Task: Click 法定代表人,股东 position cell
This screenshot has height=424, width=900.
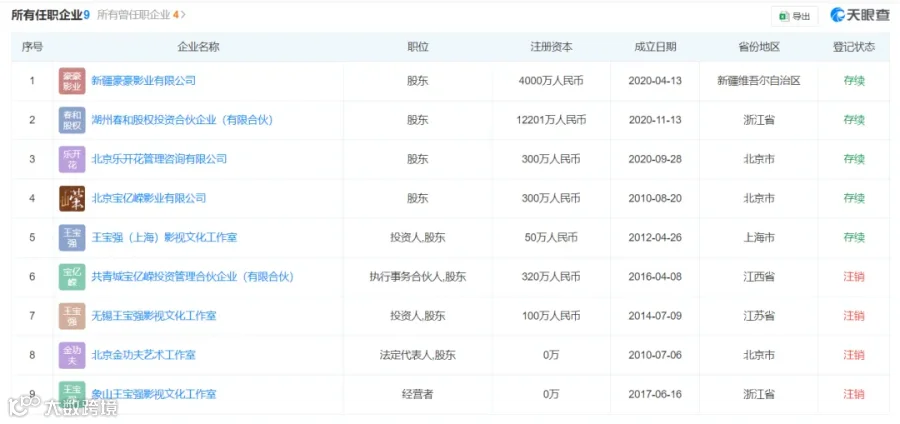Action: point(418,355)
